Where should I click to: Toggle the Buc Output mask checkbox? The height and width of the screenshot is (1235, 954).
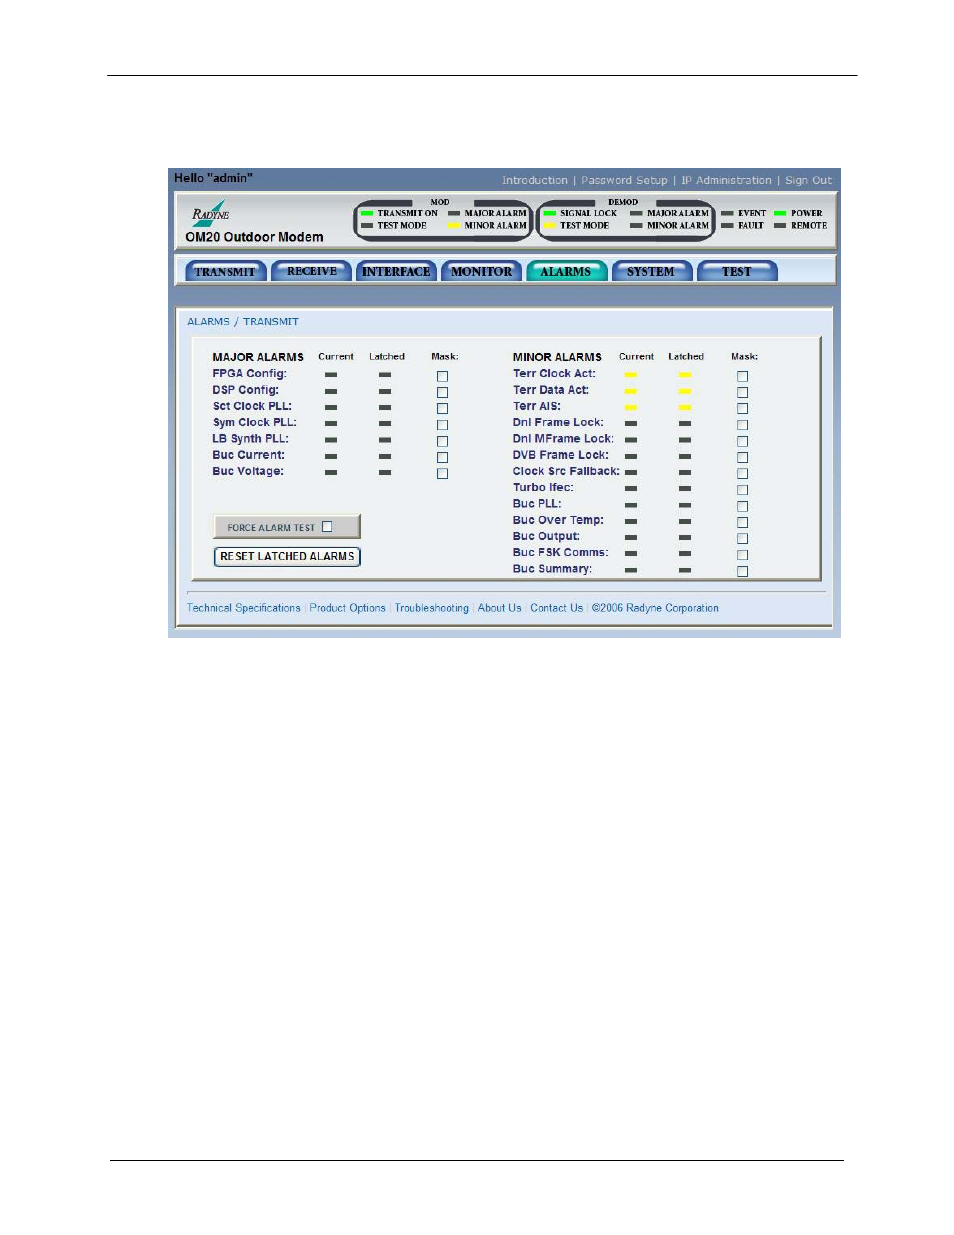742,538
